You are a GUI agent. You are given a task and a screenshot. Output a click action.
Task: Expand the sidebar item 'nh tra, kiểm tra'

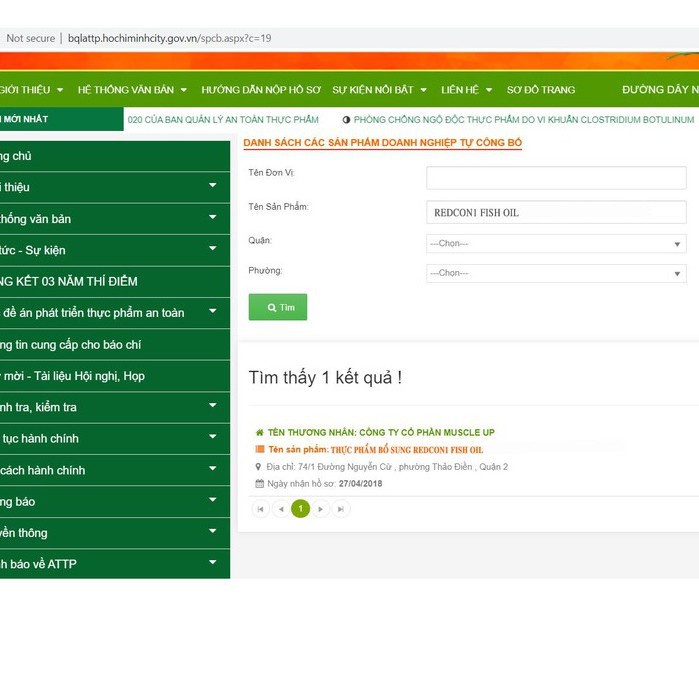tap(115, 407)
